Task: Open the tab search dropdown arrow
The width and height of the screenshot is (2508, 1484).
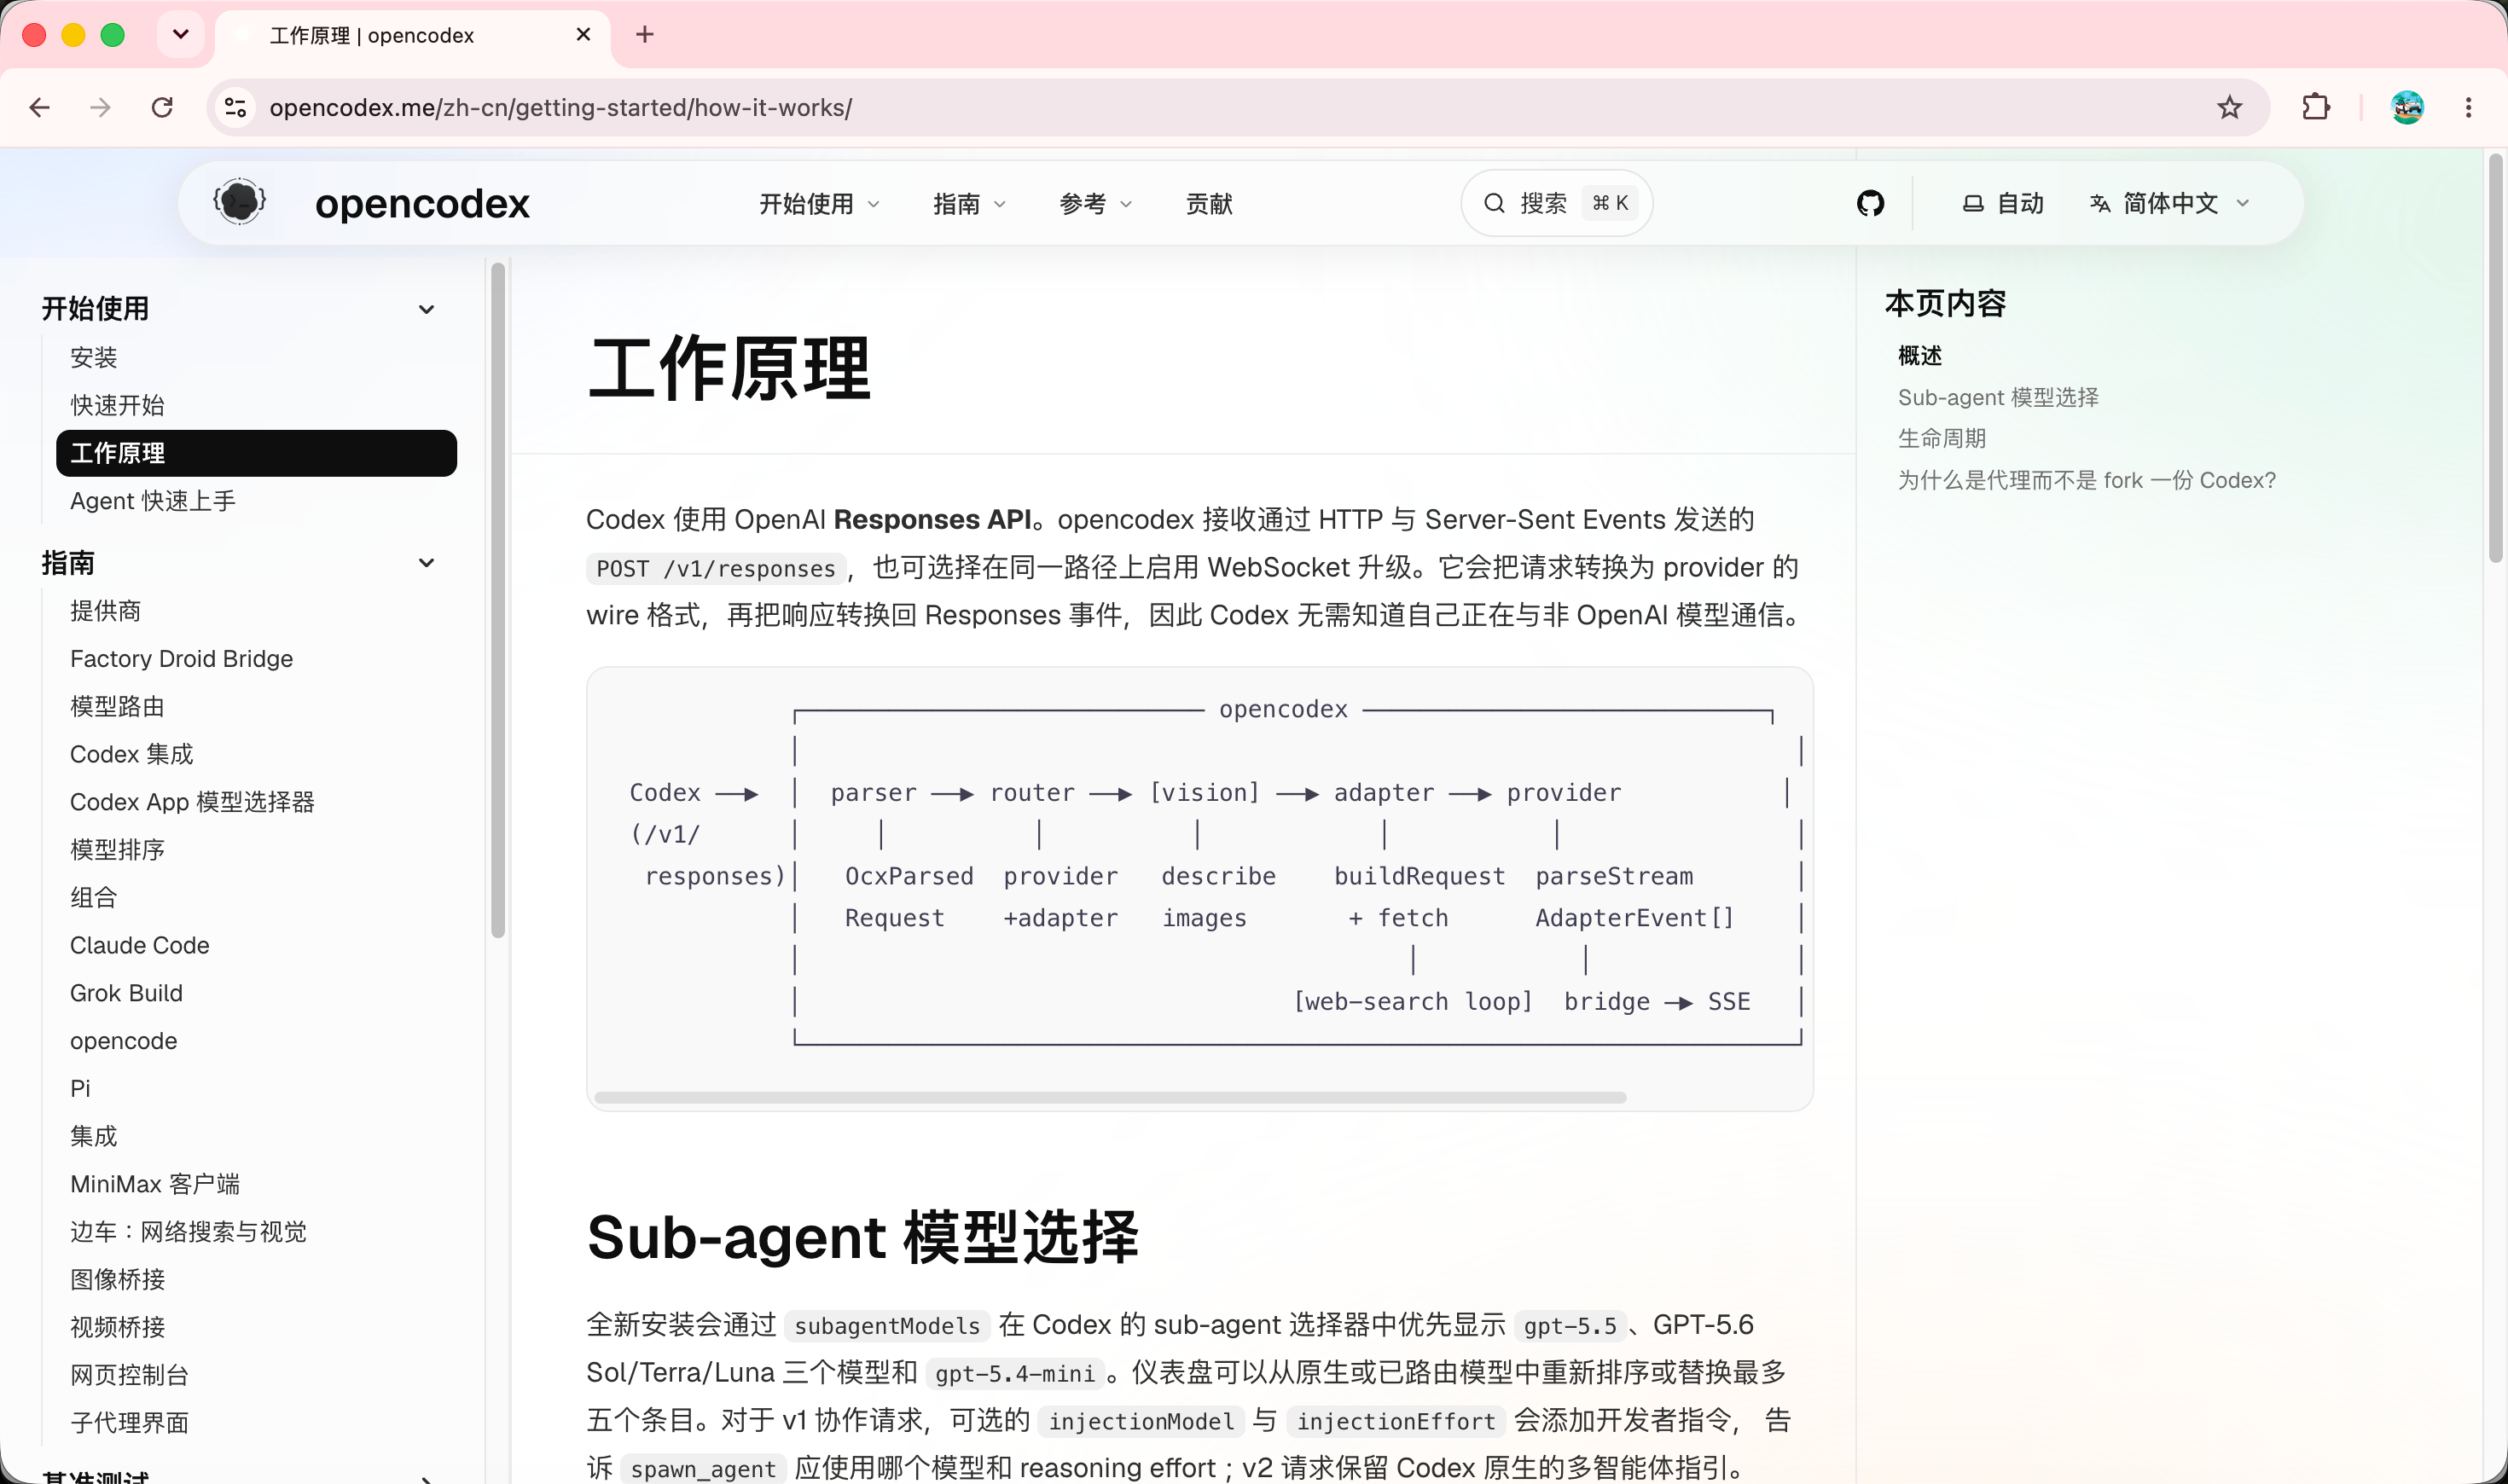Action: click(181, 35)
